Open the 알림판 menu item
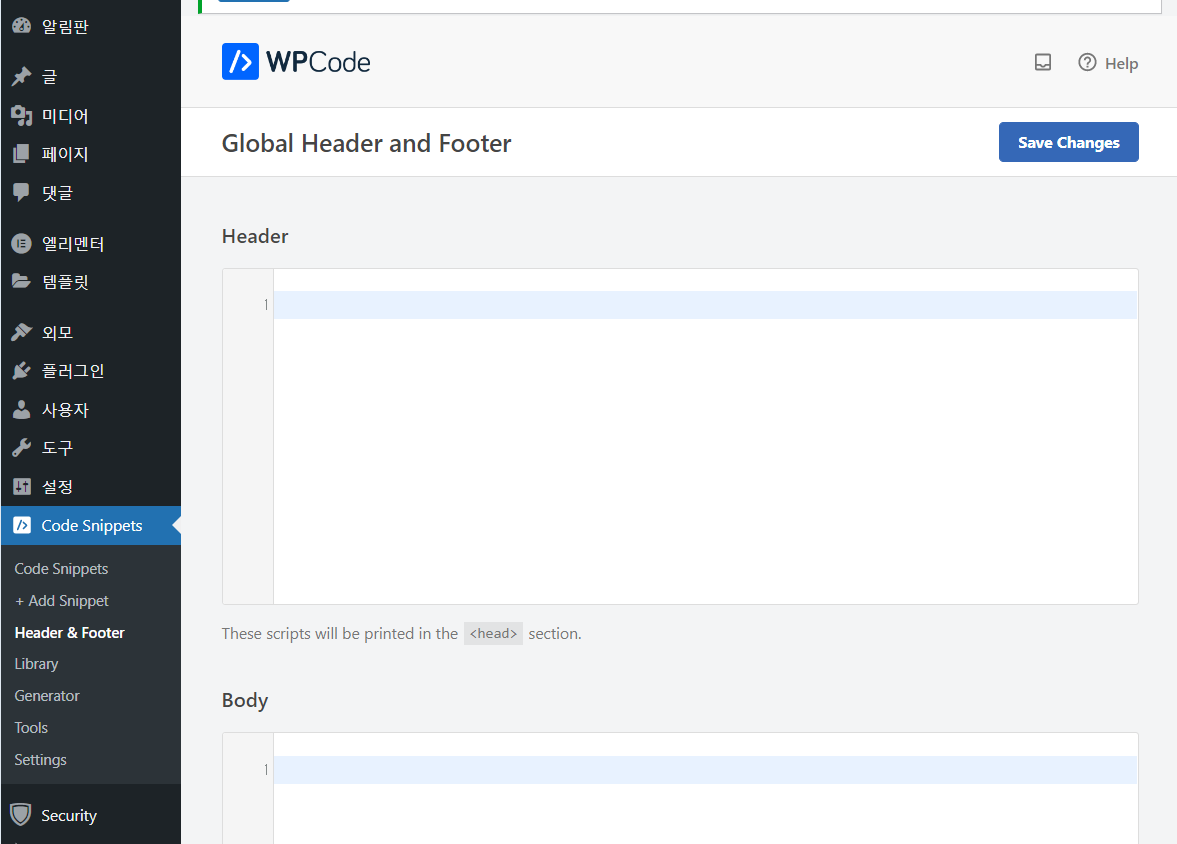The height and width of the screenshot is (844, 1177). click(91, 26)
